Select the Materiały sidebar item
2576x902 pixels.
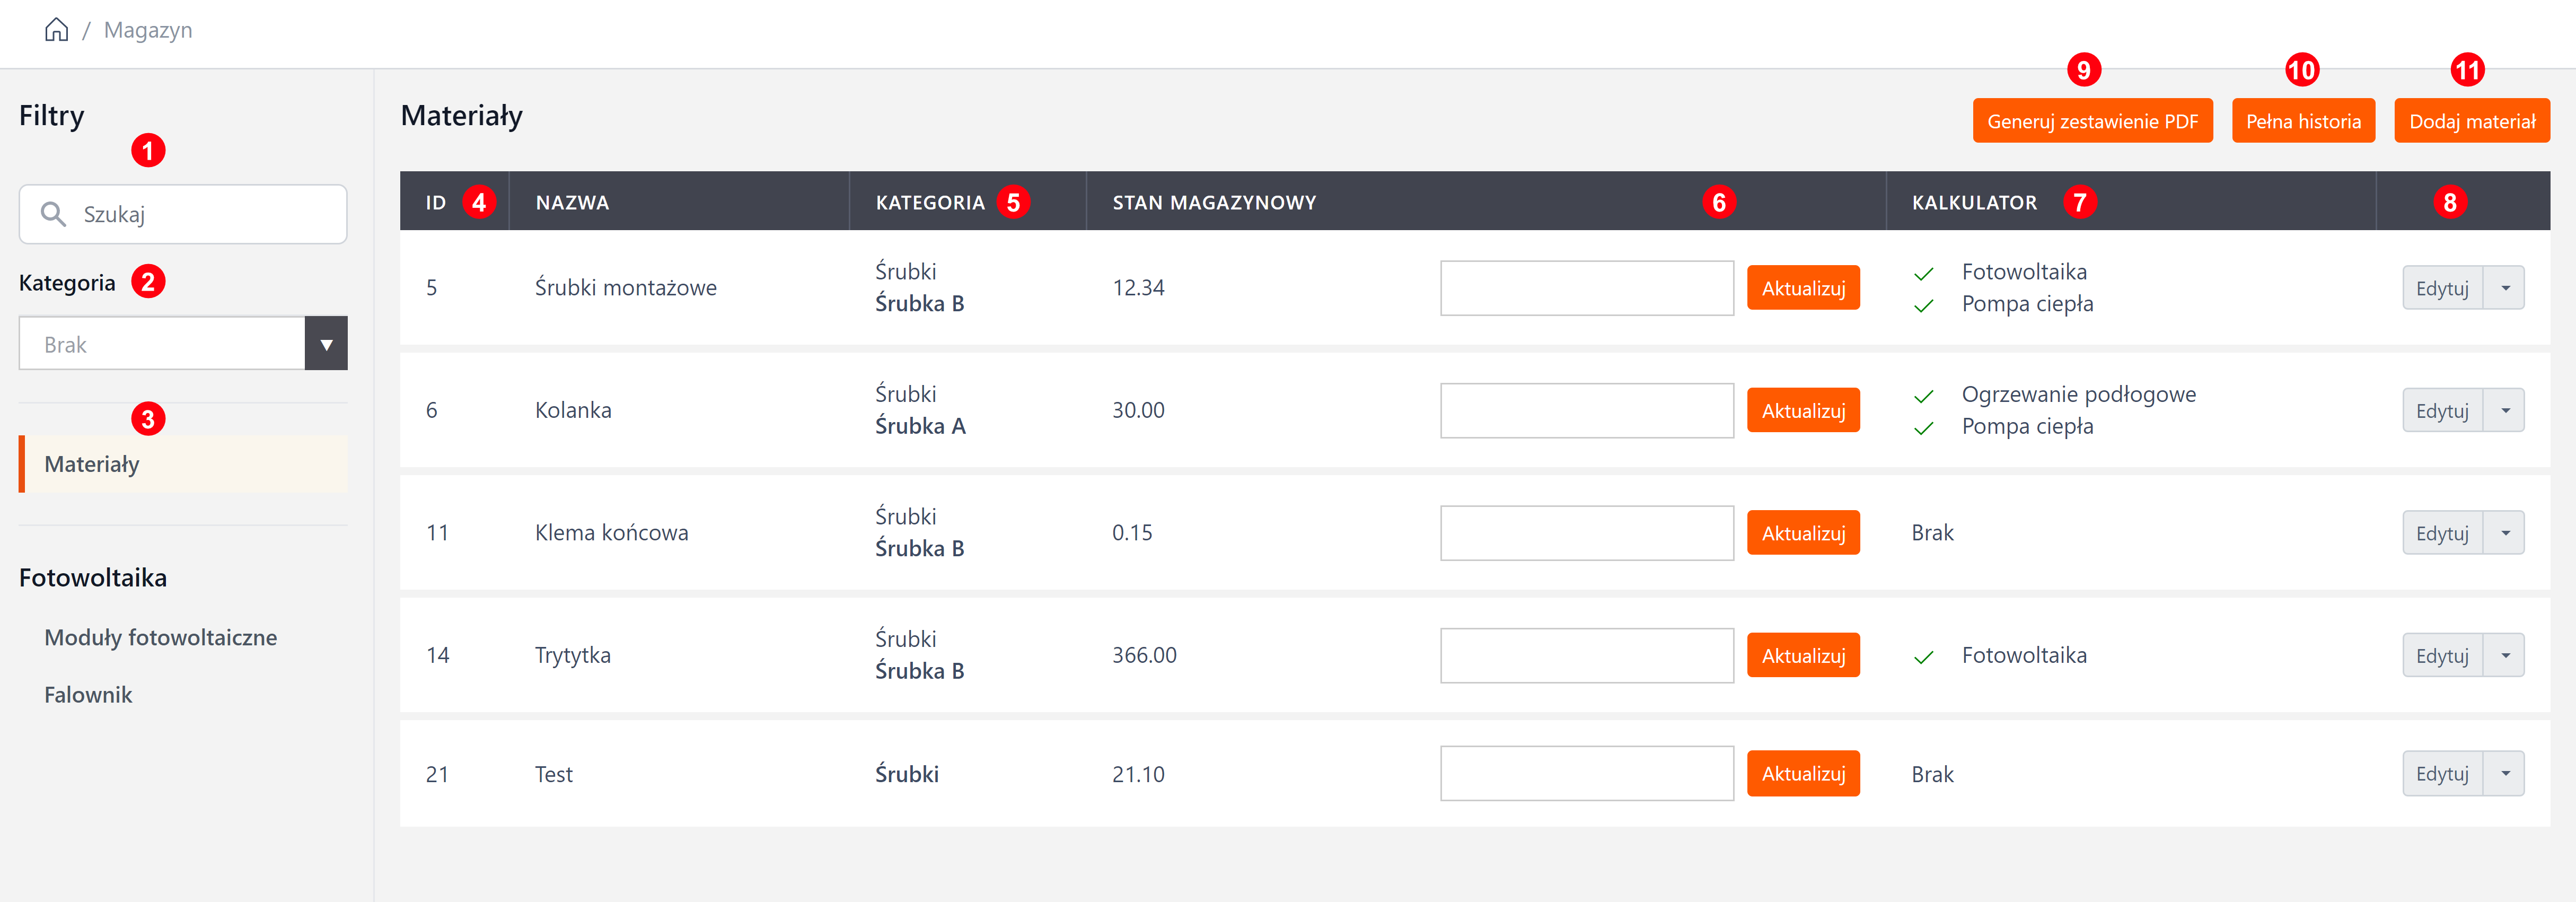[92, 464]
